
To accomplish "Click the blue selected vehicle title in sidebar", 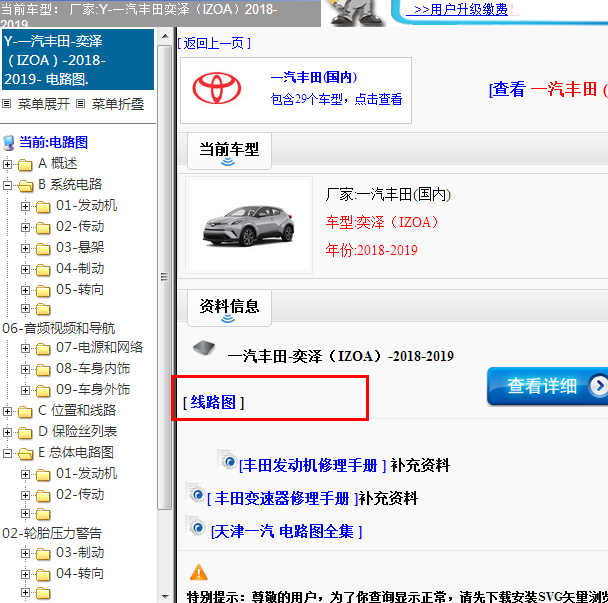I will tap(78, 60).
